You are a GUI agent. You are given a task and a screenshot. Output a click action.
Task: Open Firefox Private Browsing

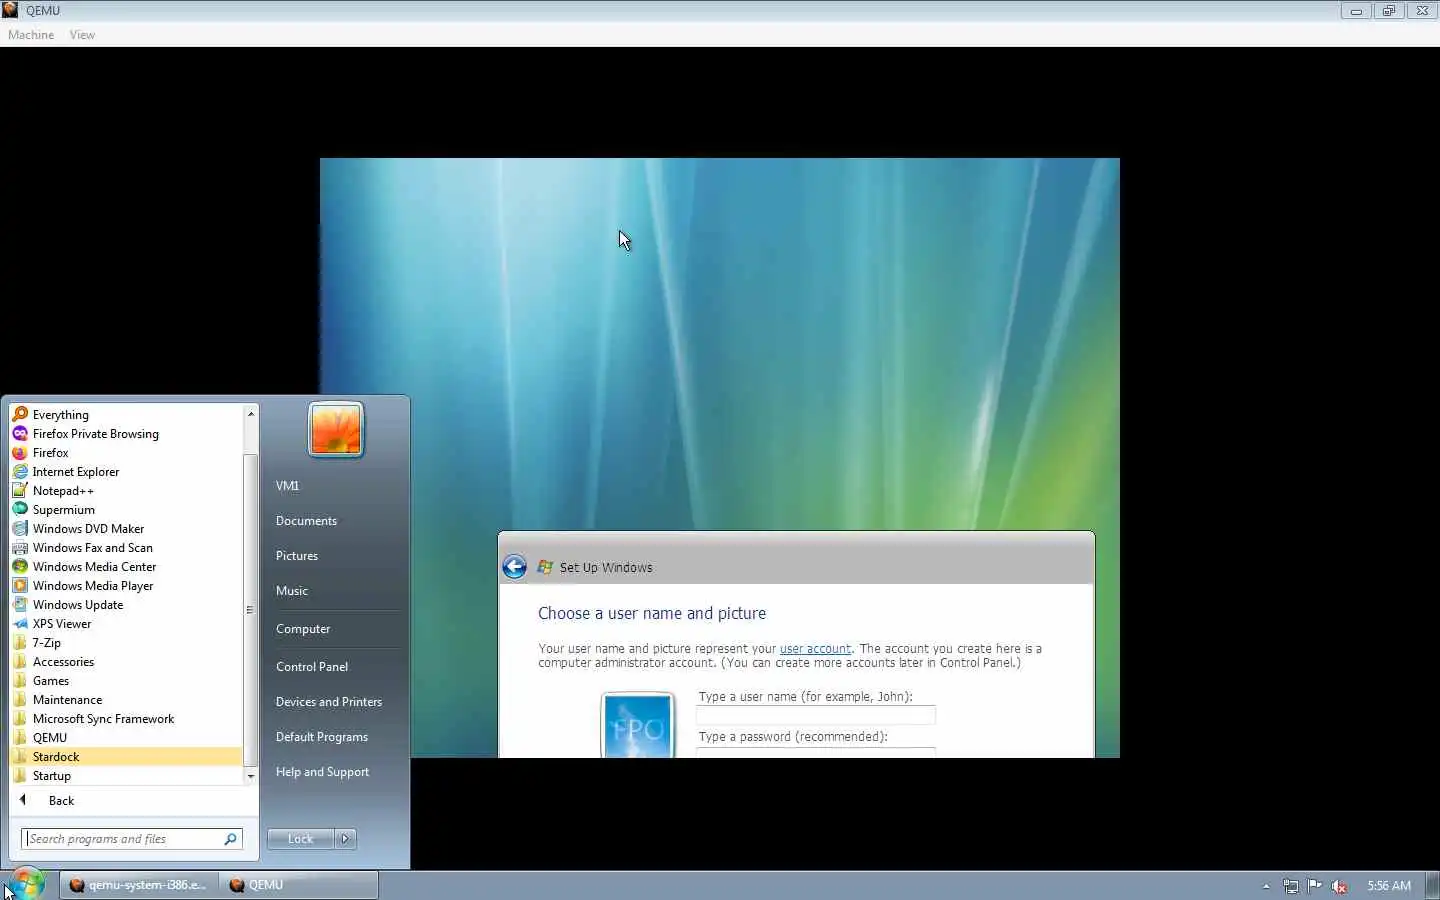pos(125,434)
